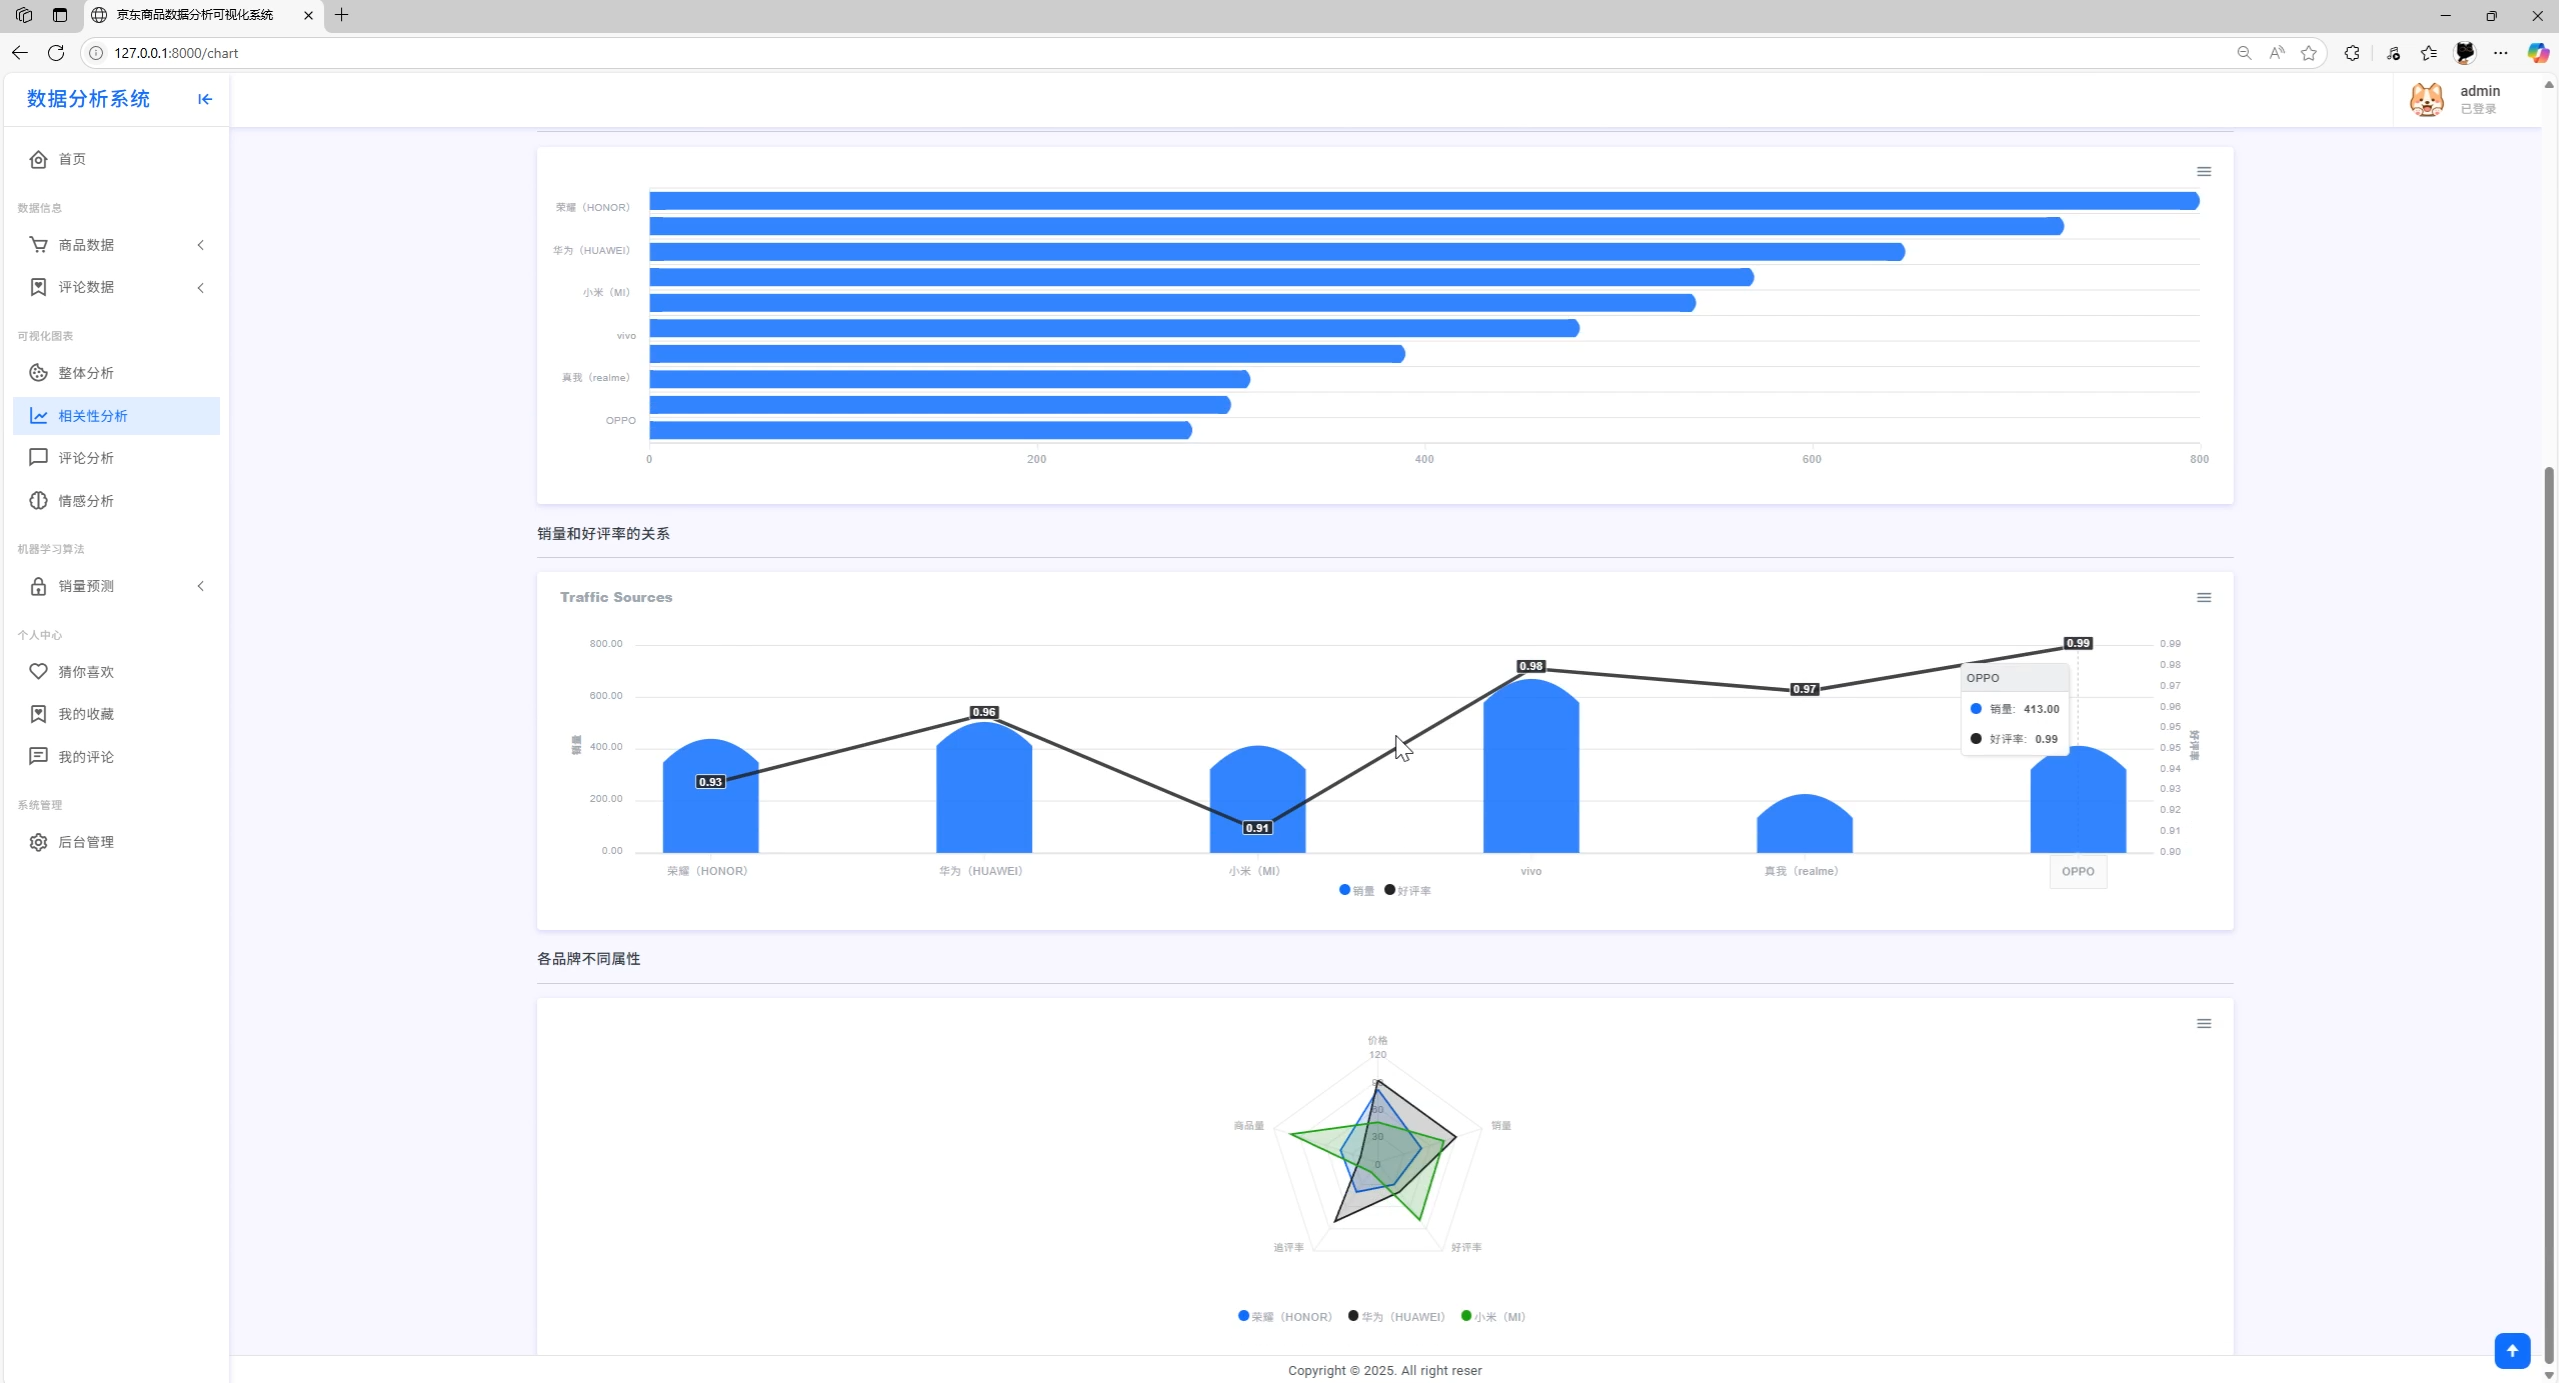Screen dimensions: 2559x1383
Task: Expand 销量预测 submenu chevron
Action: (x=201, y=586)
